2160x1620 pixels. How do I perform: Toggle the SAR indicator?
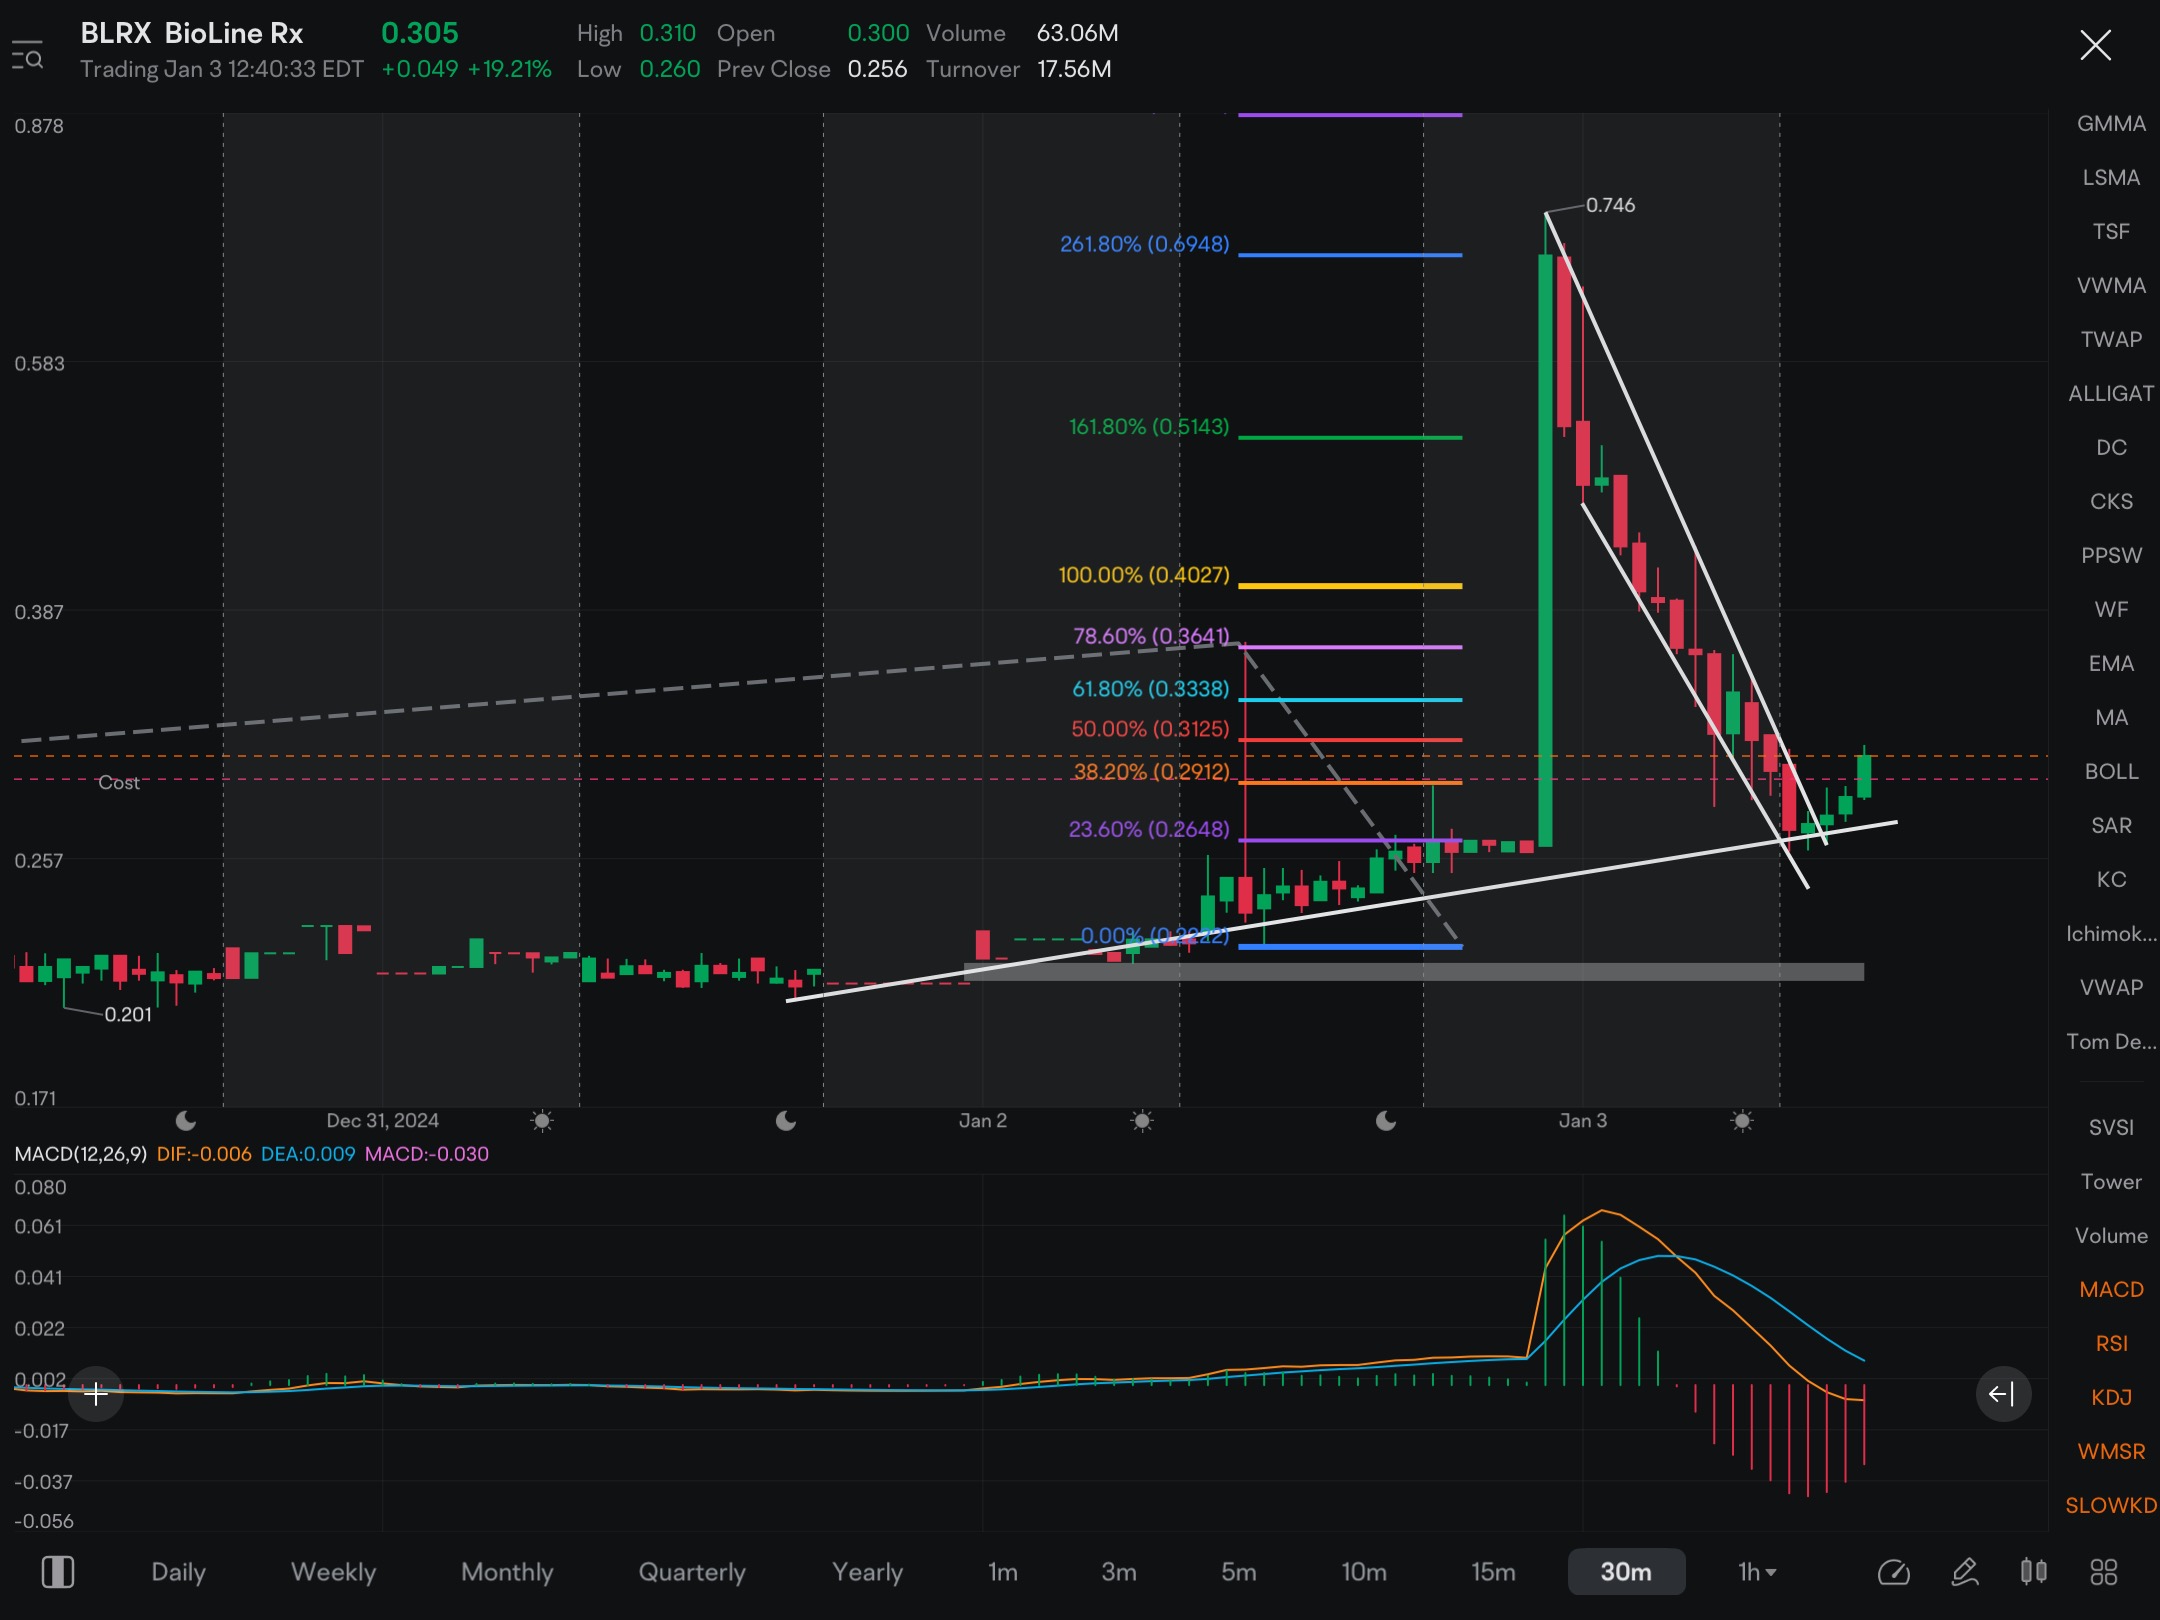(x=2111, y=825)
